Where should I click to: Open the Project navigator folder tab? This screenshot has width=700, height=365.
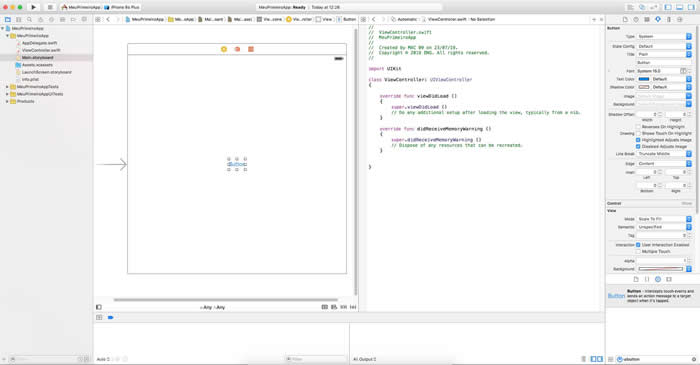pos(8,20)
